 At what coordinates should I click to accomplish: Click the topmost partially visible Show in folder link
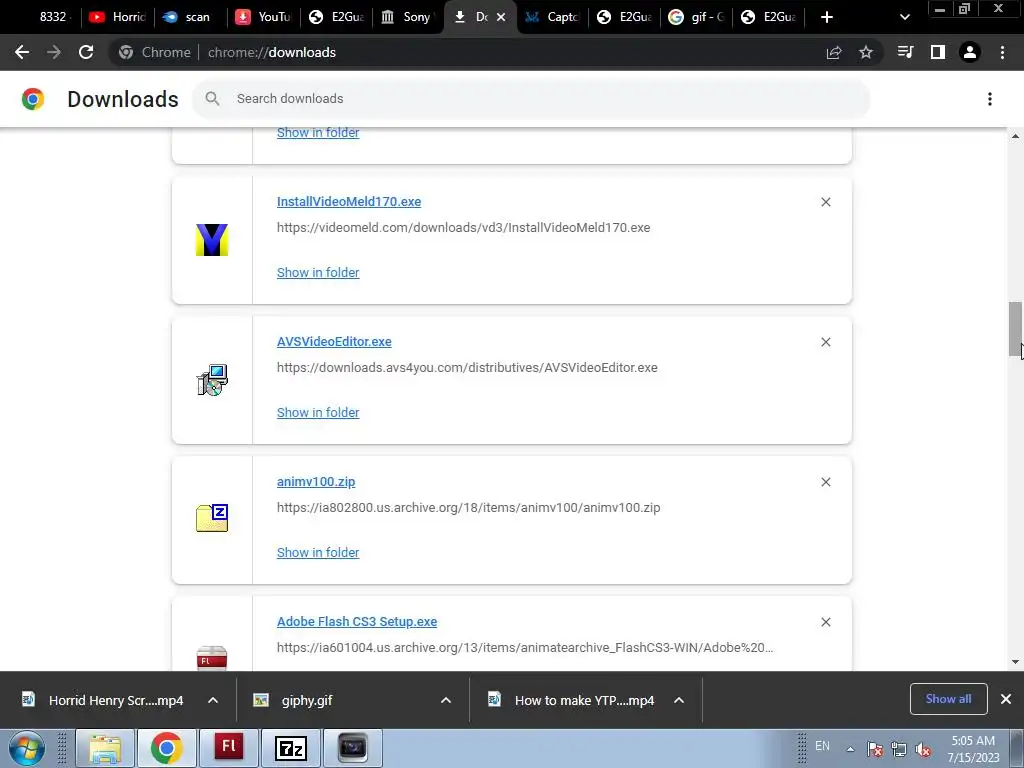tap(318, 133)
